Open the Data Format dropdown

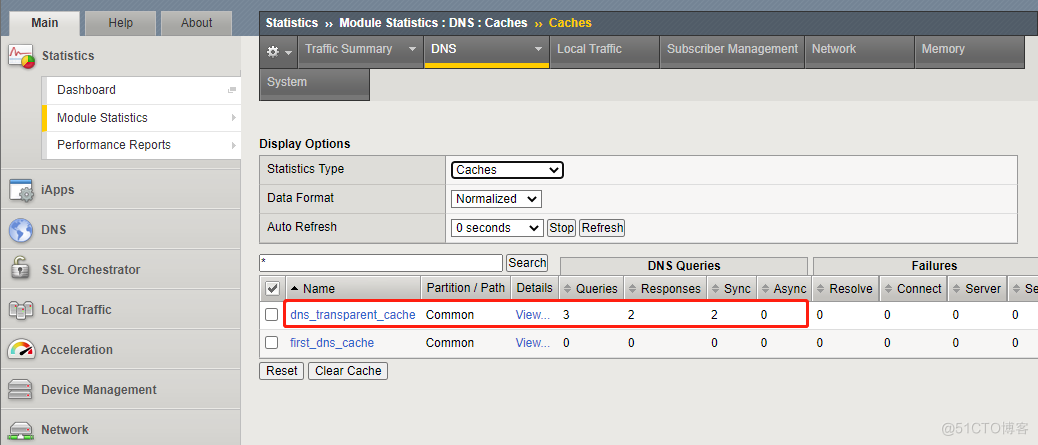[x=496, y=199]
